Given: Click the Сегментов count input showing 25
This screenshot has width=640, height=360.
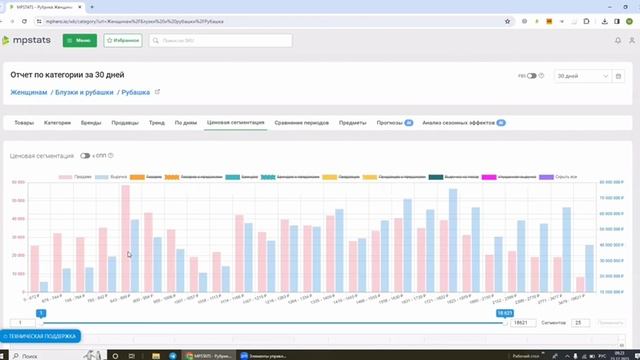Looking at the screenshot, I should tap(580, 322).
